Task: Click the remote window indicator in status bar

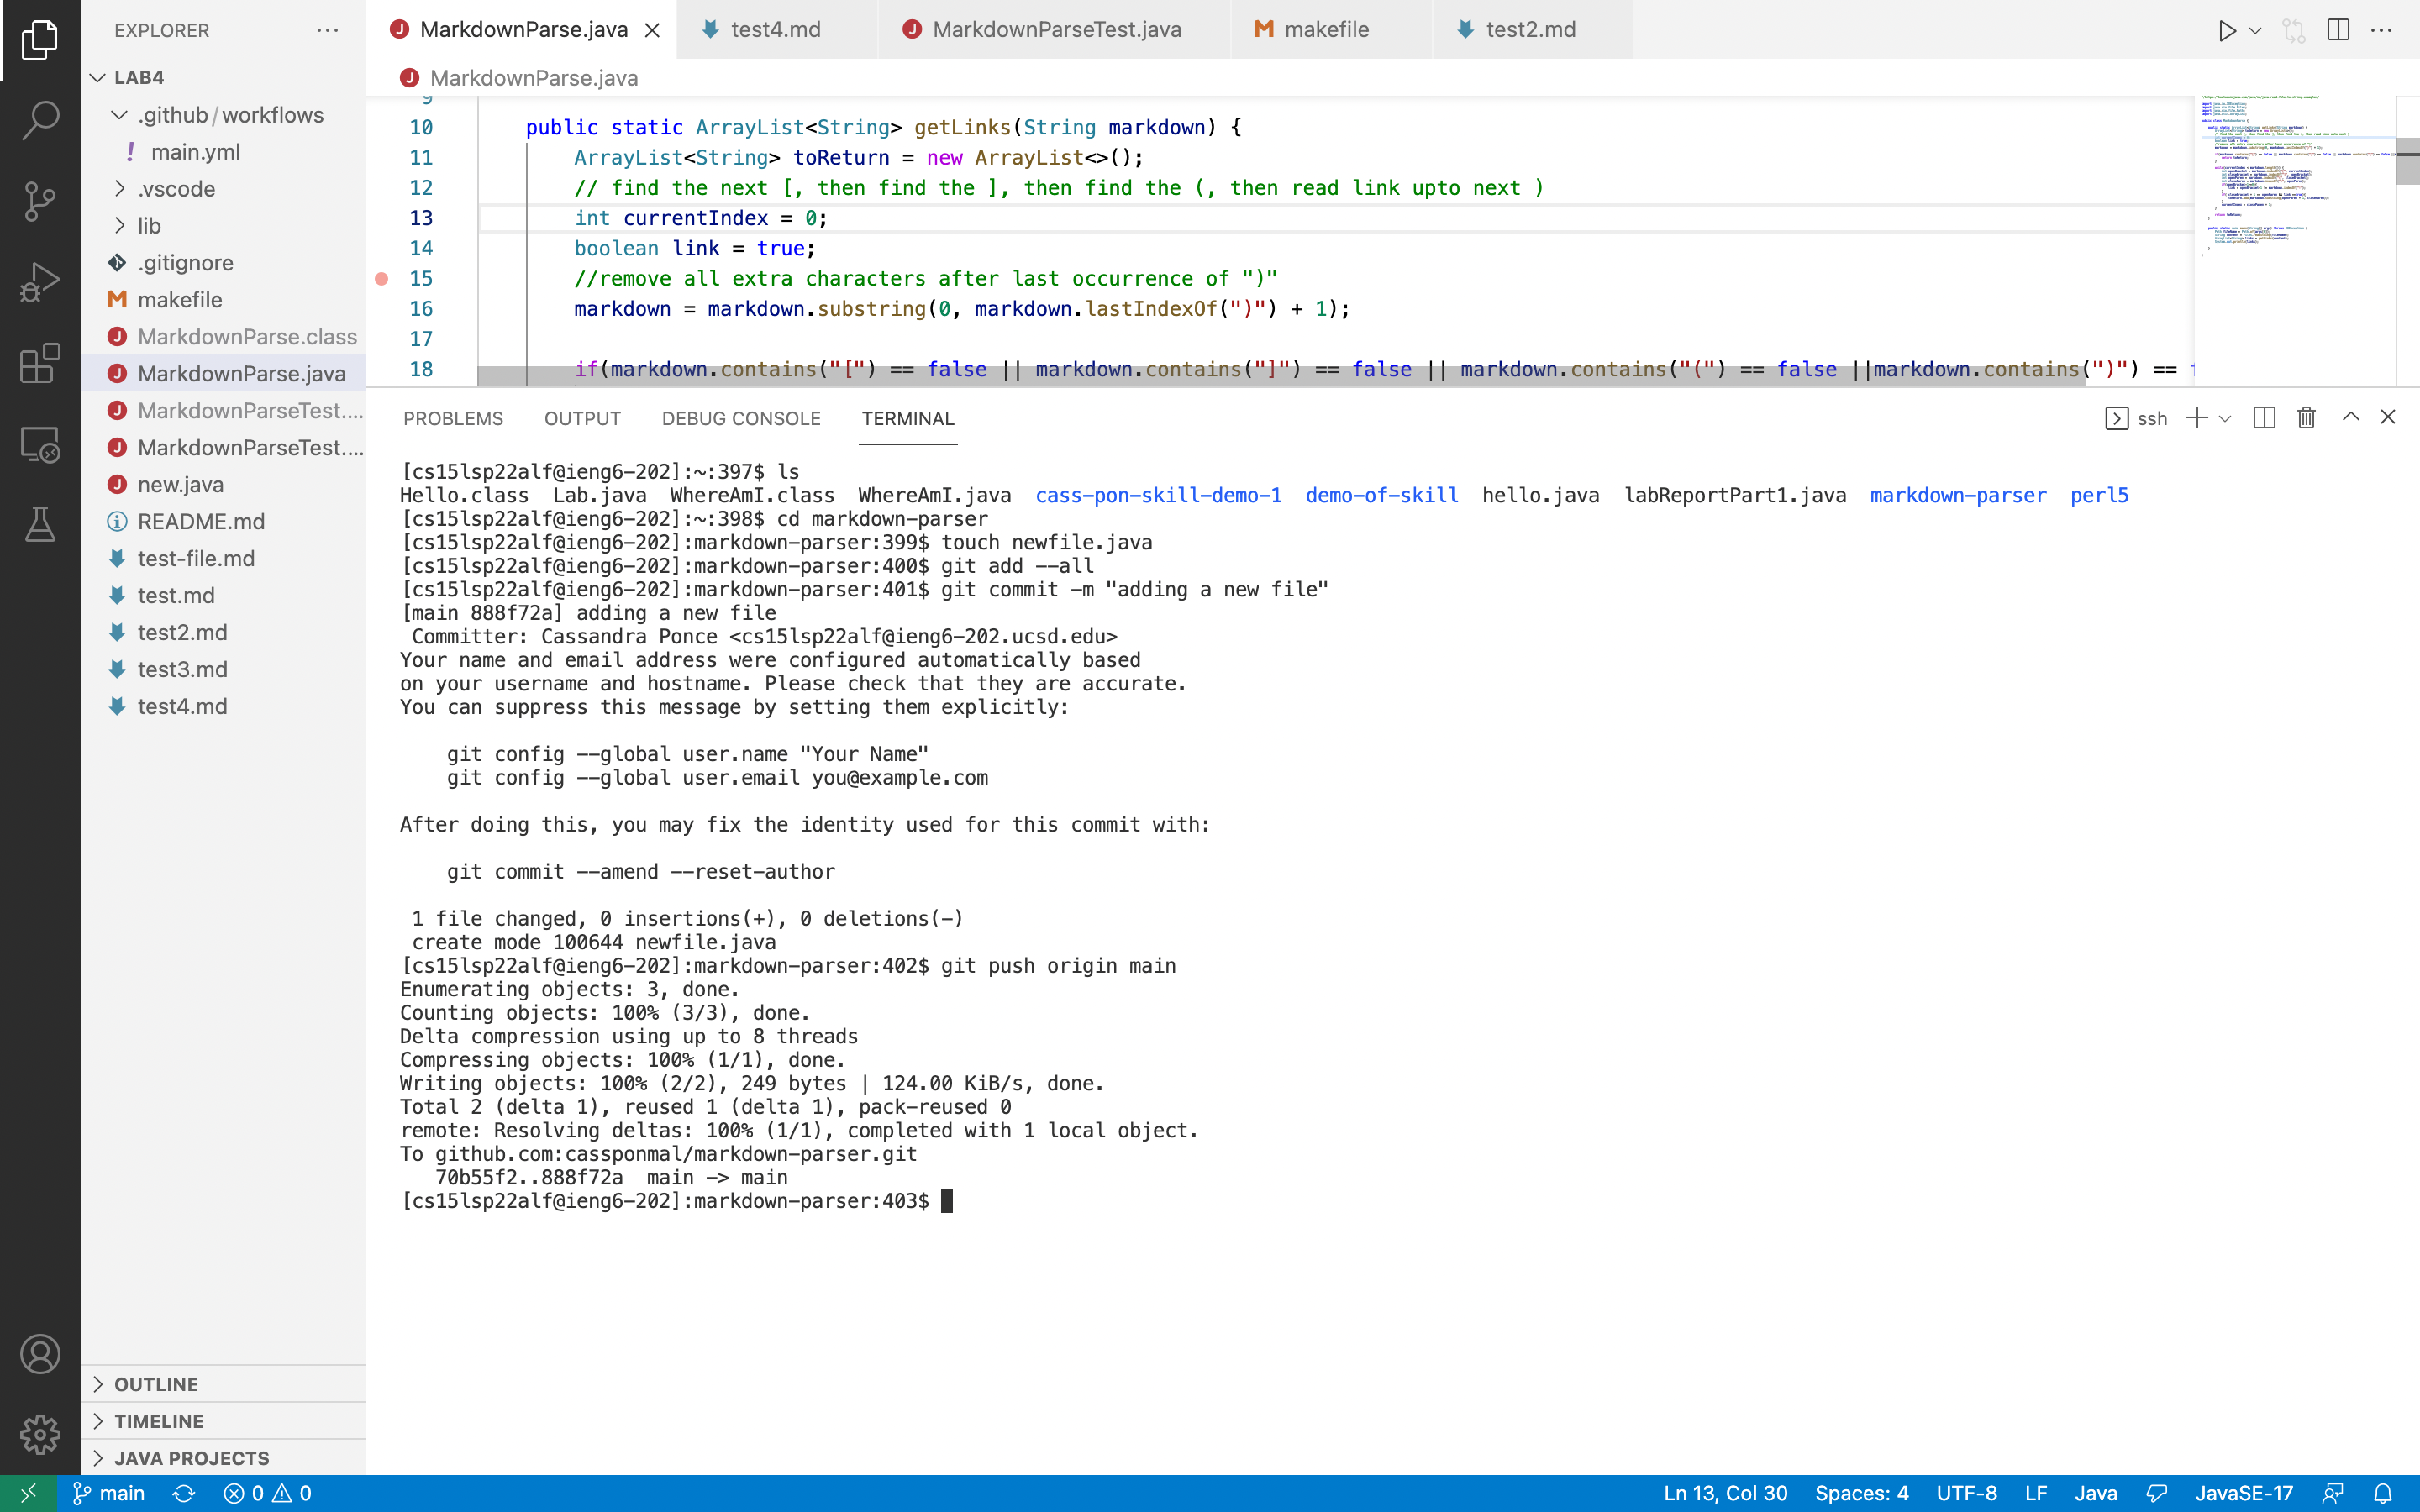Action: pyautogui.click(x=28, y=1493)
